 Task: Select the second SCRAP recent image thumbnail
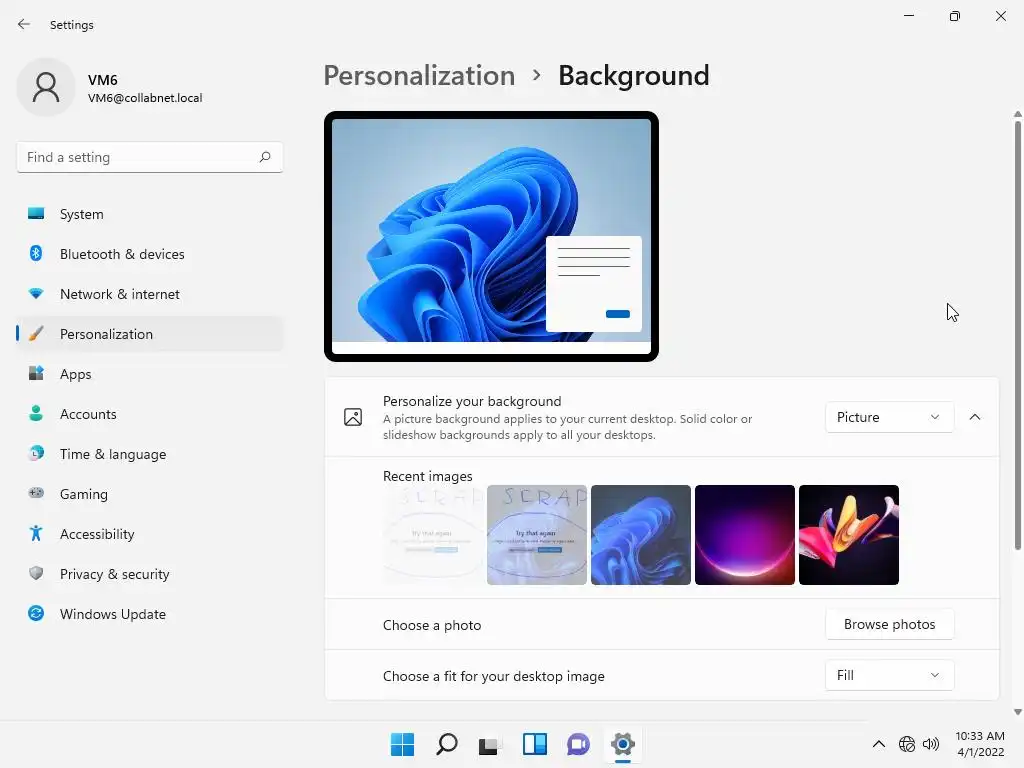coord(537,535)
